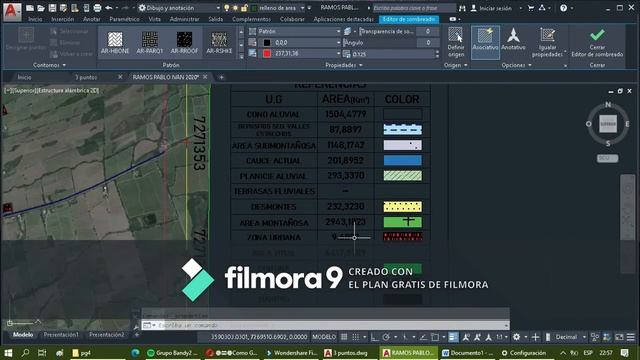This screenshot has width=640, height=360.
Task: Open the Administrar ribbon tab
Action: click(184, 19)
